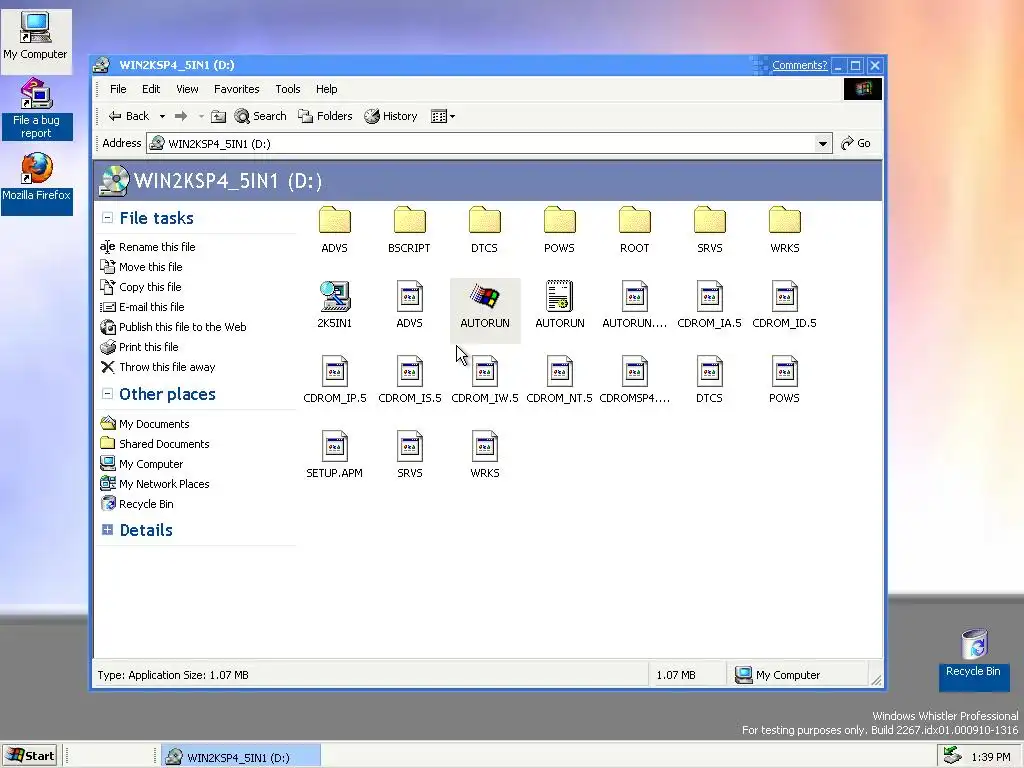
Task: Click the Forward arrow toolbar button
Action: (x=181, y=116)
